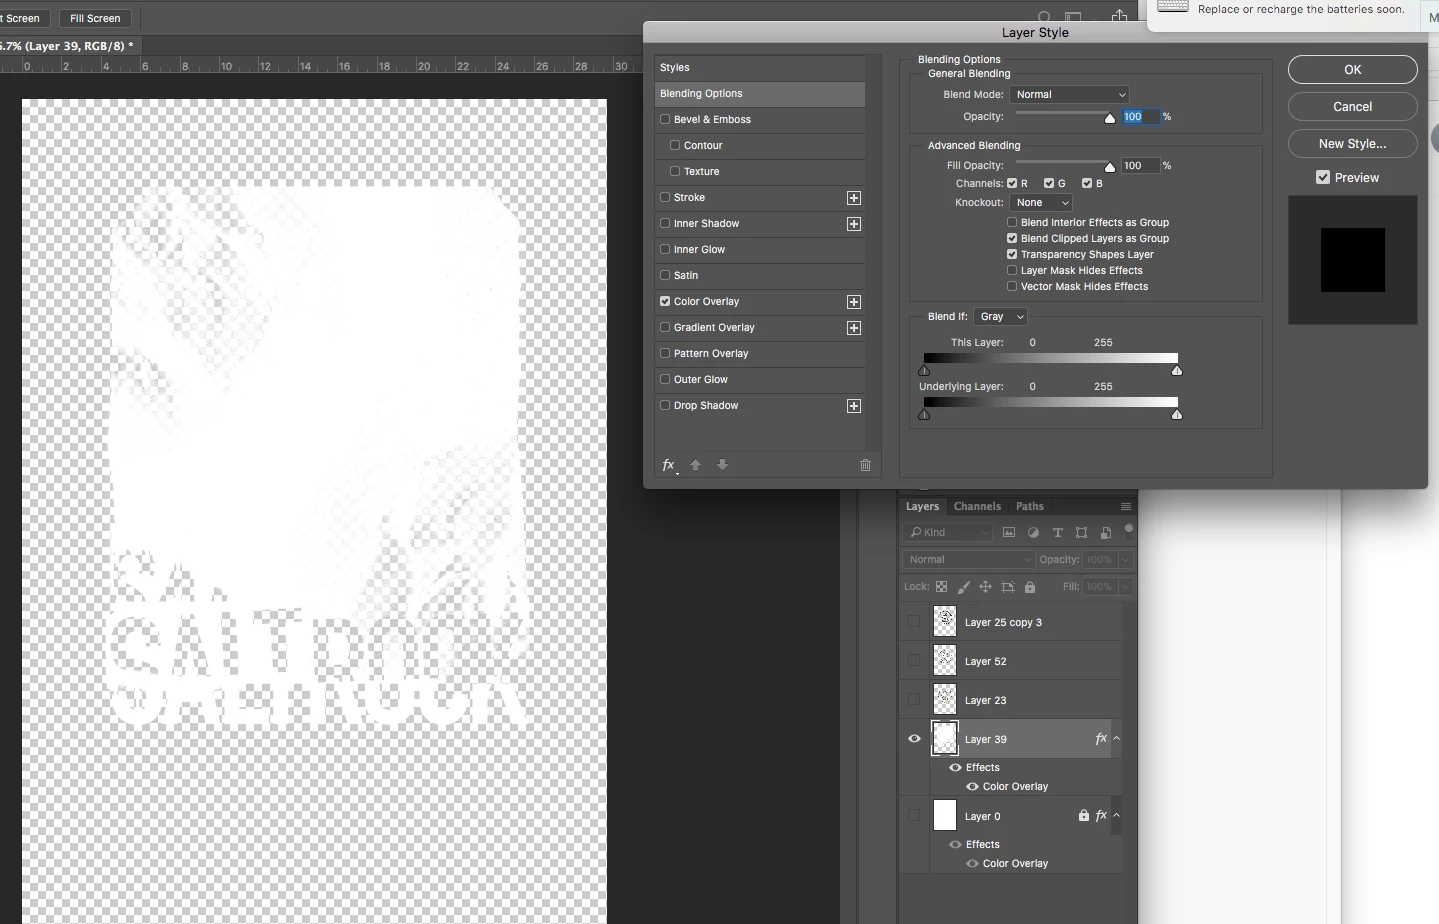Click the fx icon on Layer 0
Viewport: 1439px width, 924px height.
1101,816
